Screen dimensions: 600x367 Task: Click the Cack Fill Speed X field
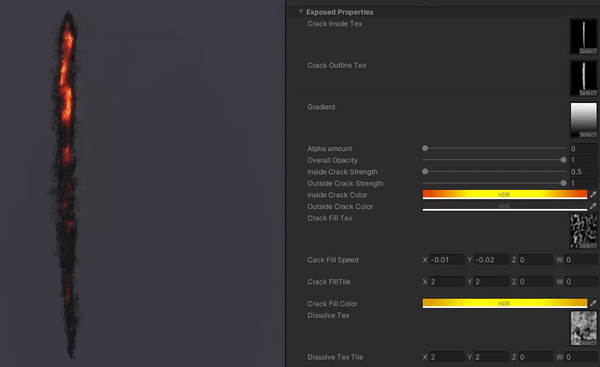447,260
